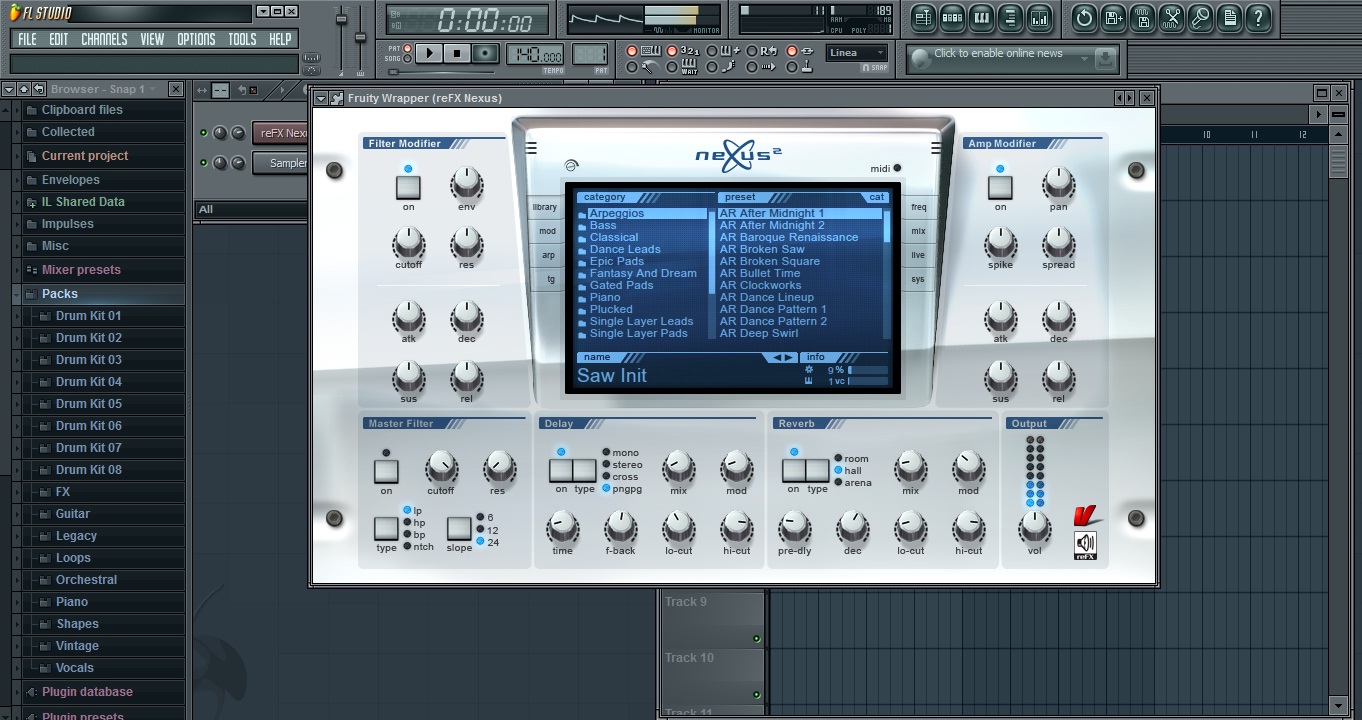Click the Browser reread structure icon

39,89
